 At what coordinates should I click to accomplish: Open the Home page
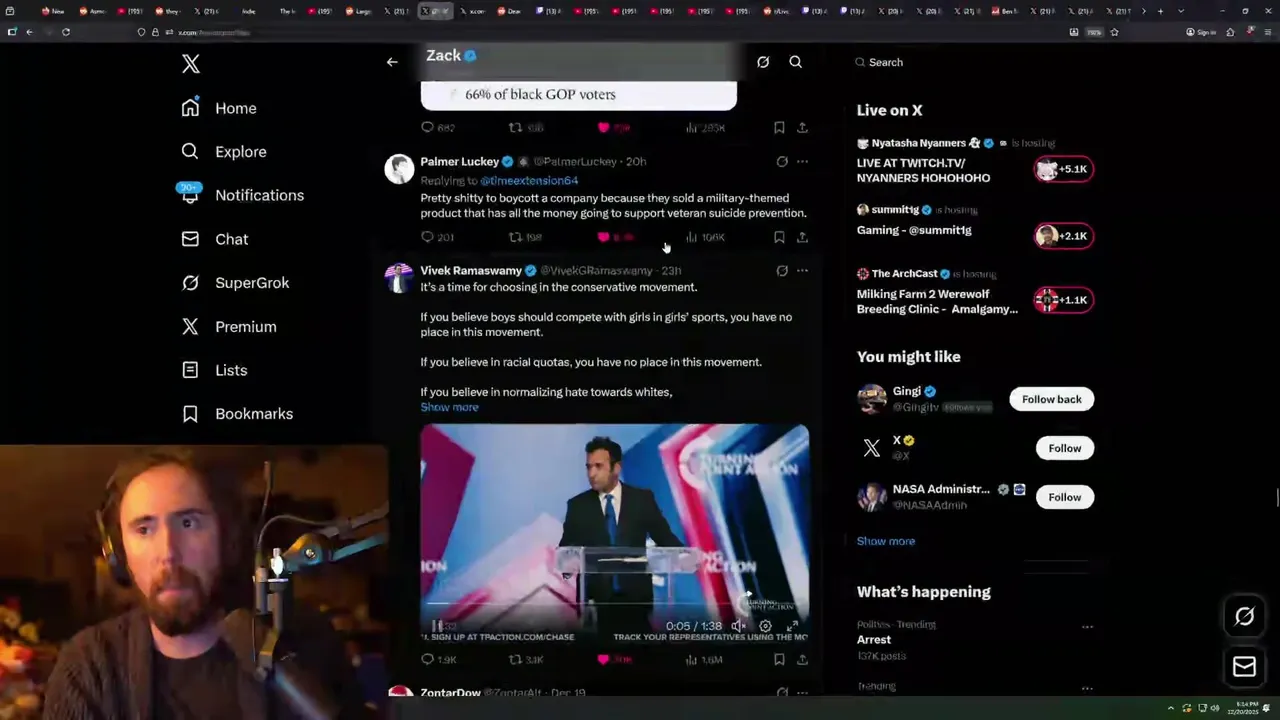[219, 108]
